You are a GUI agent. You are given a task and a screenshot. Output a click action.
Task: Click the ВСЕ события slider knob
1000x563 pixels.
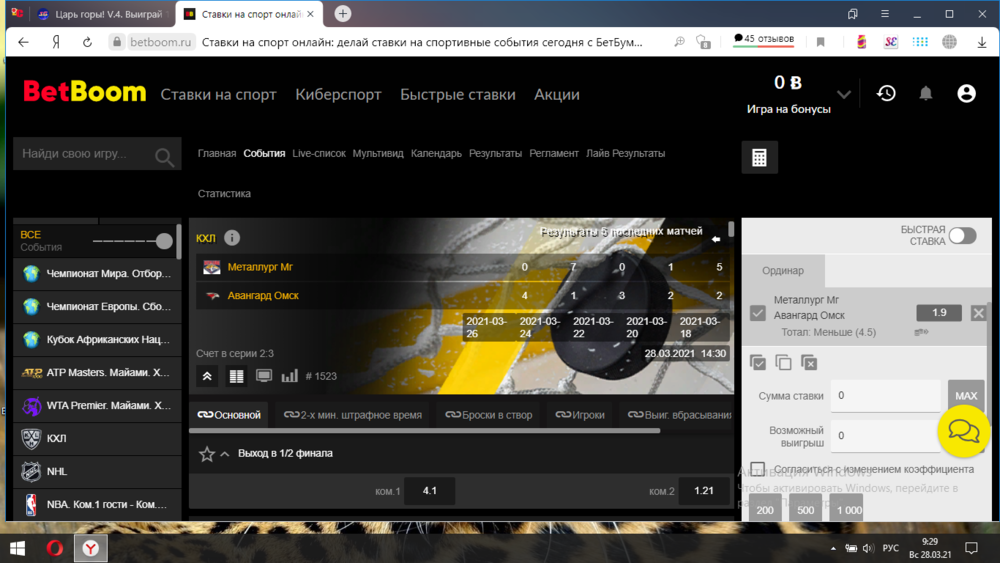point(164,241)
